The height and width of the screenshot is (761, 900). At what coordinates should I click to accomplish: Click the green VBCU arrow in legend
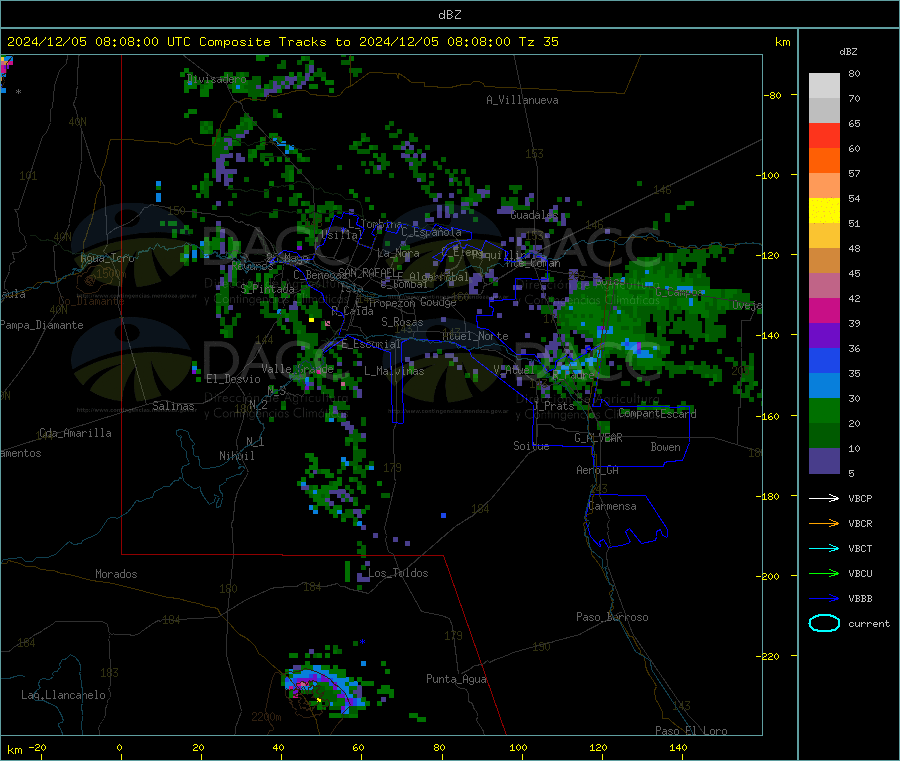tap(824, 573)
